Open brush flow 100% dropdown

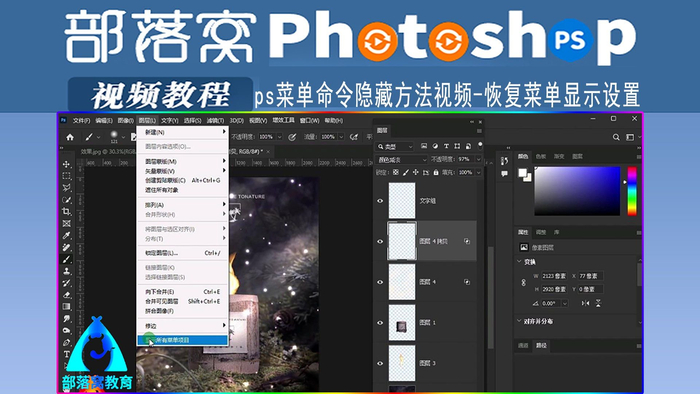[x=341, y=137]
